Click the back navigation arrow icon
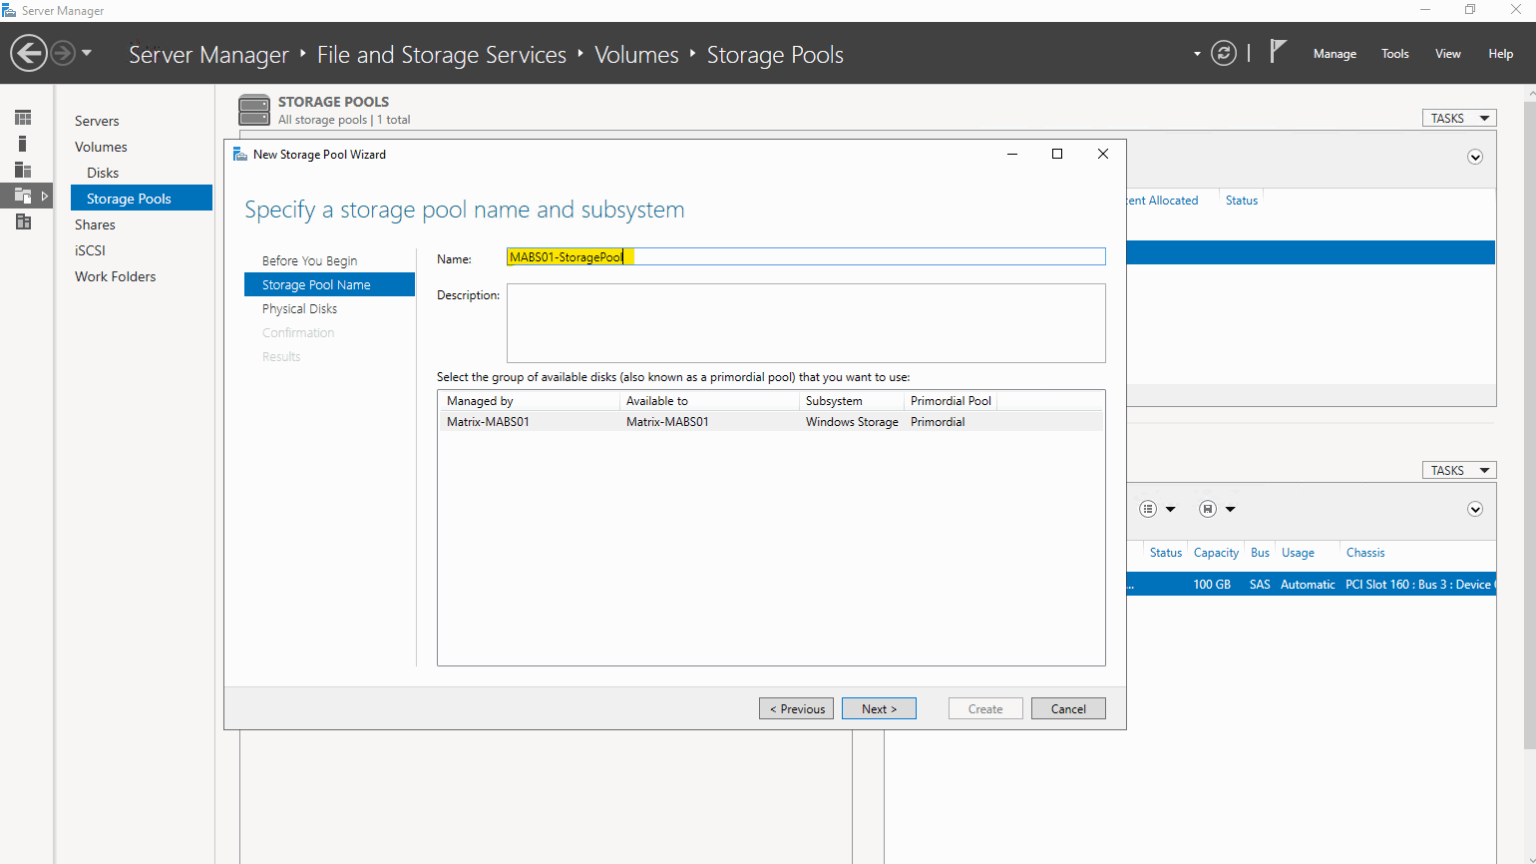 (29, 53)
